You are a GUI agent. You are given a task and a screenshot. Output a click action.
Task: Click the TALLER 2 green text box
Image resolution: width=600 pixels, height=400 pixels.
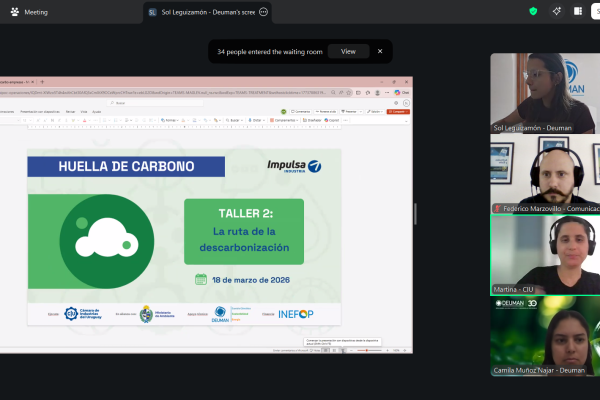point(244,232)
